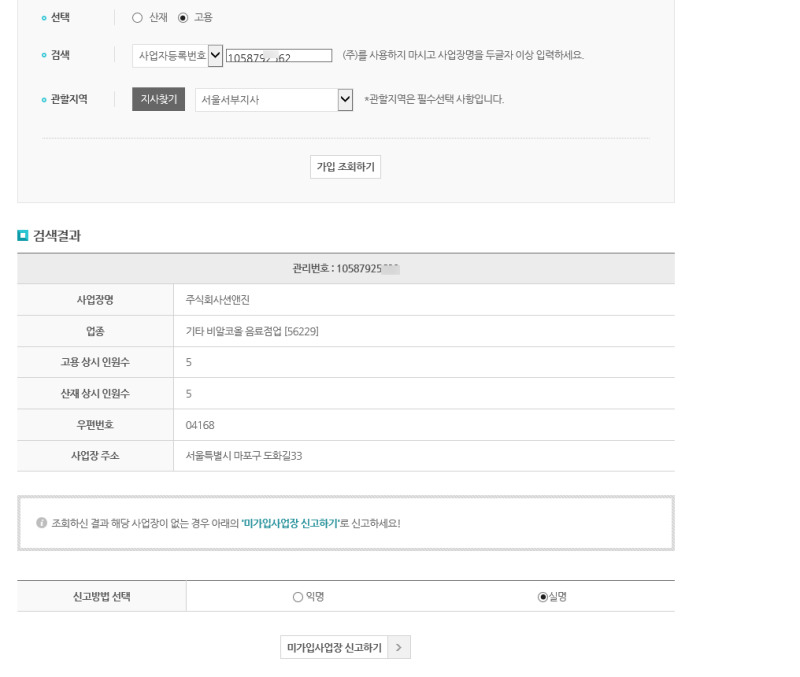This screenshot has height=677, width=800.
Task: Click the company name 주식회사션앤진
Action: pos(217,300)
